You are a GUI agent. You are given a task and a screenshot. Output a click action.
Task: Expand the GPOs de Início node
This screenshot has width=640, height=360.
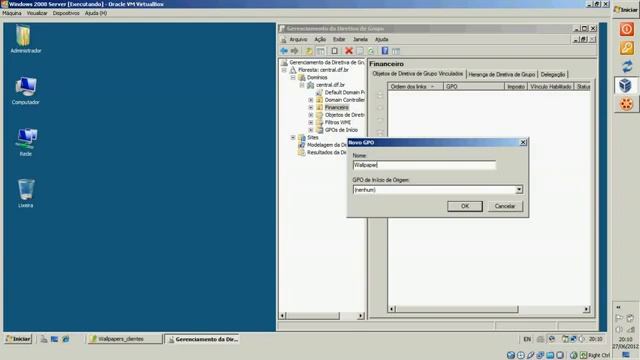tap(311, 130)
